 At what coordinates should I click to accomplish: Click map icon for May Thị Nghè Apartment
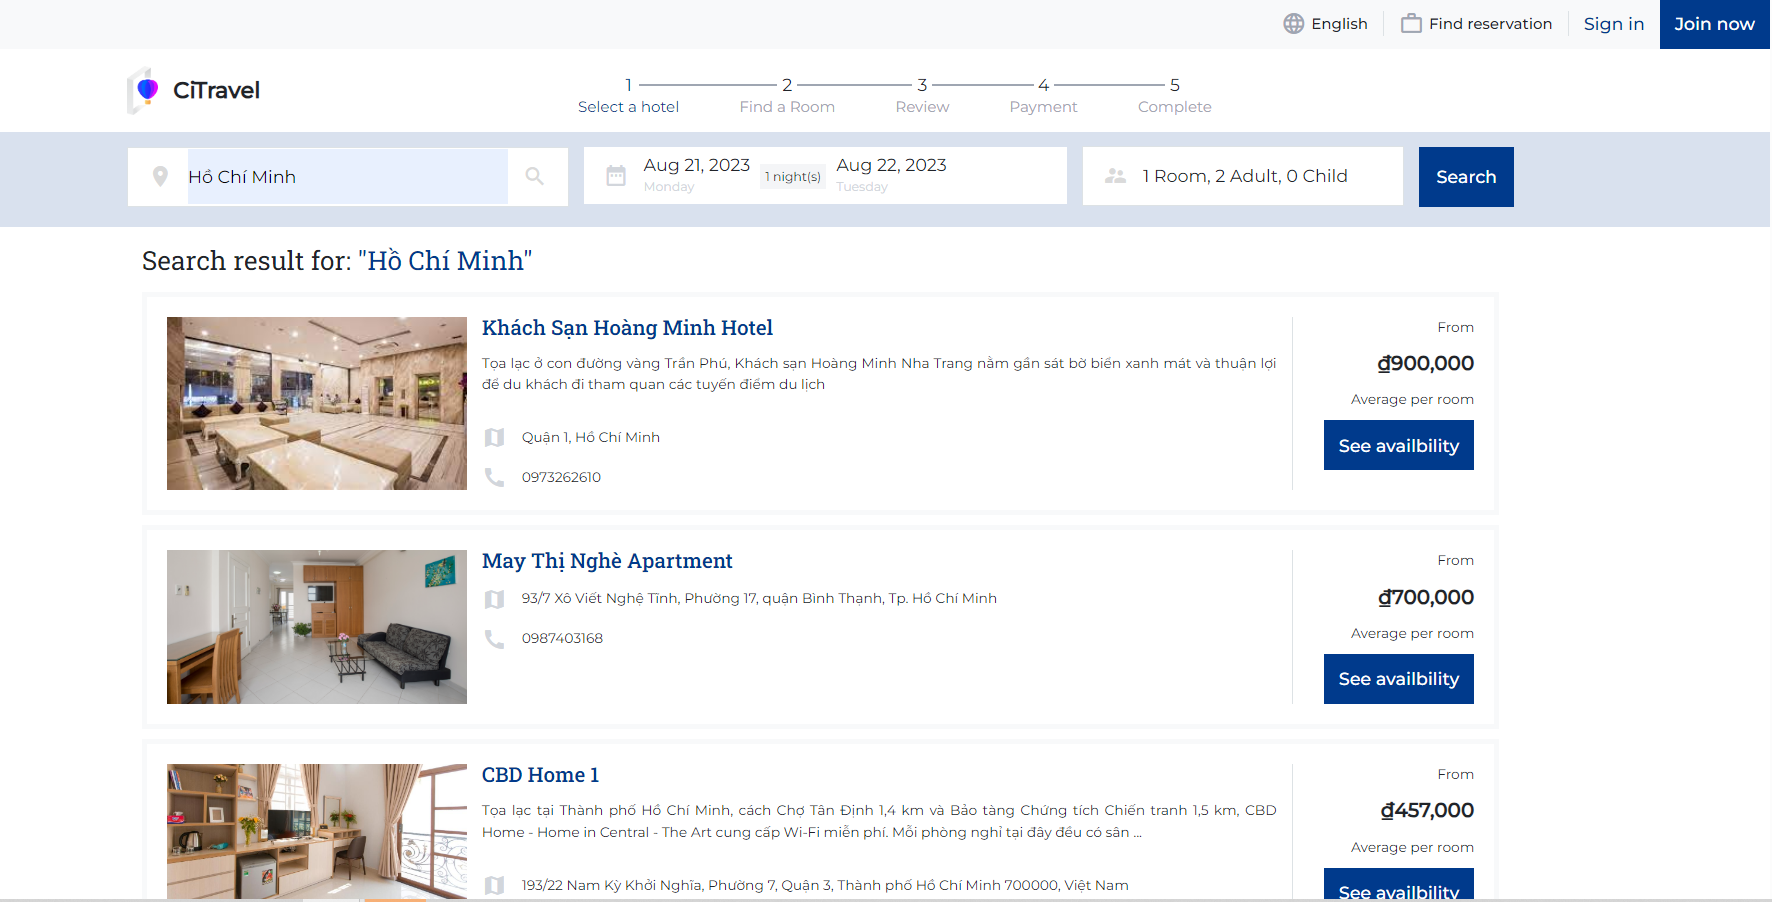tap(494, 599)
